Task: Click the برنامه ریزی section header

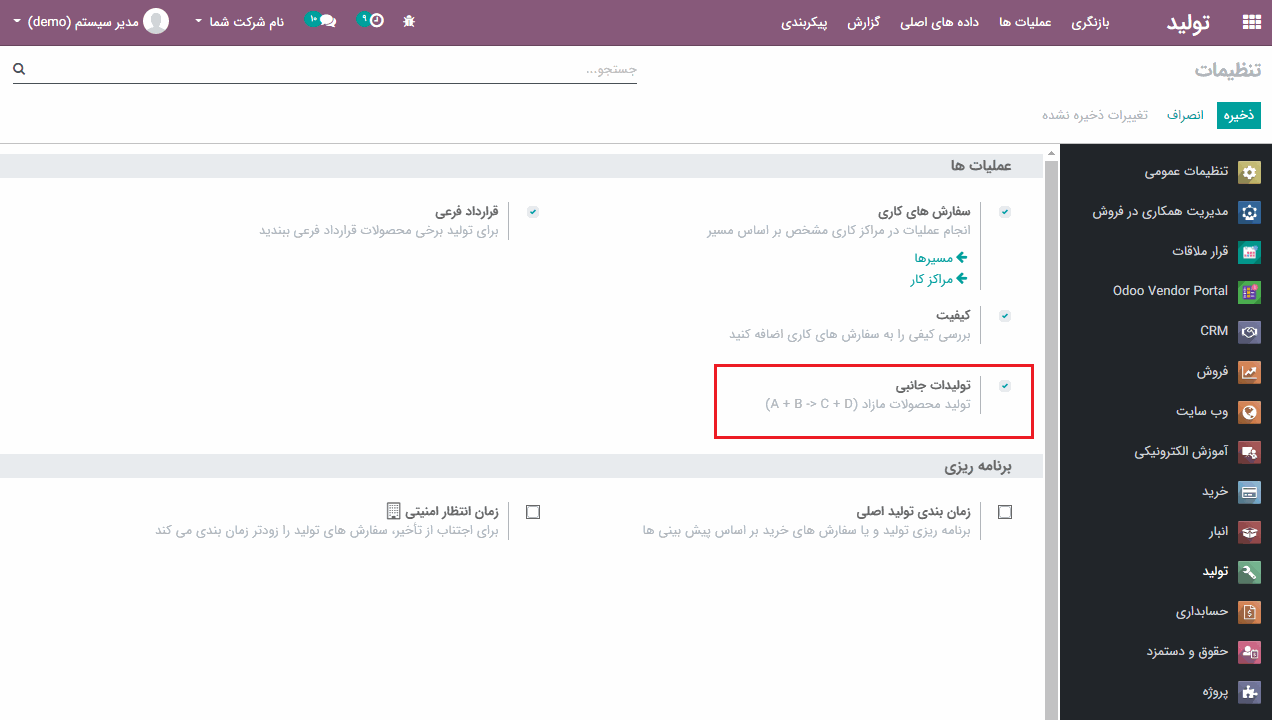Action: click(979, 466)
